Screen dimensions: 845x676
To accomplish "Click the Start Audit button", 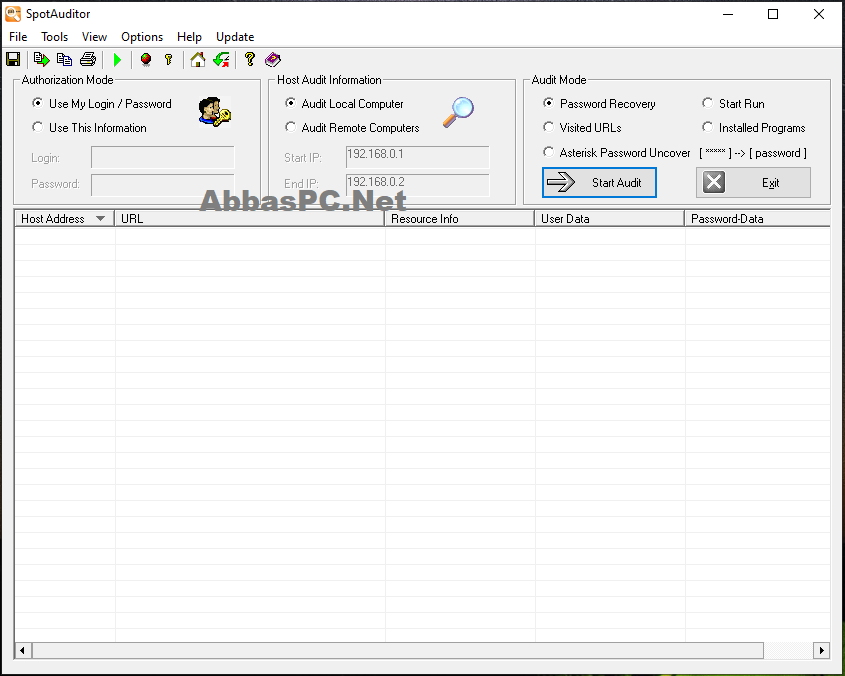I will (599, 182).
